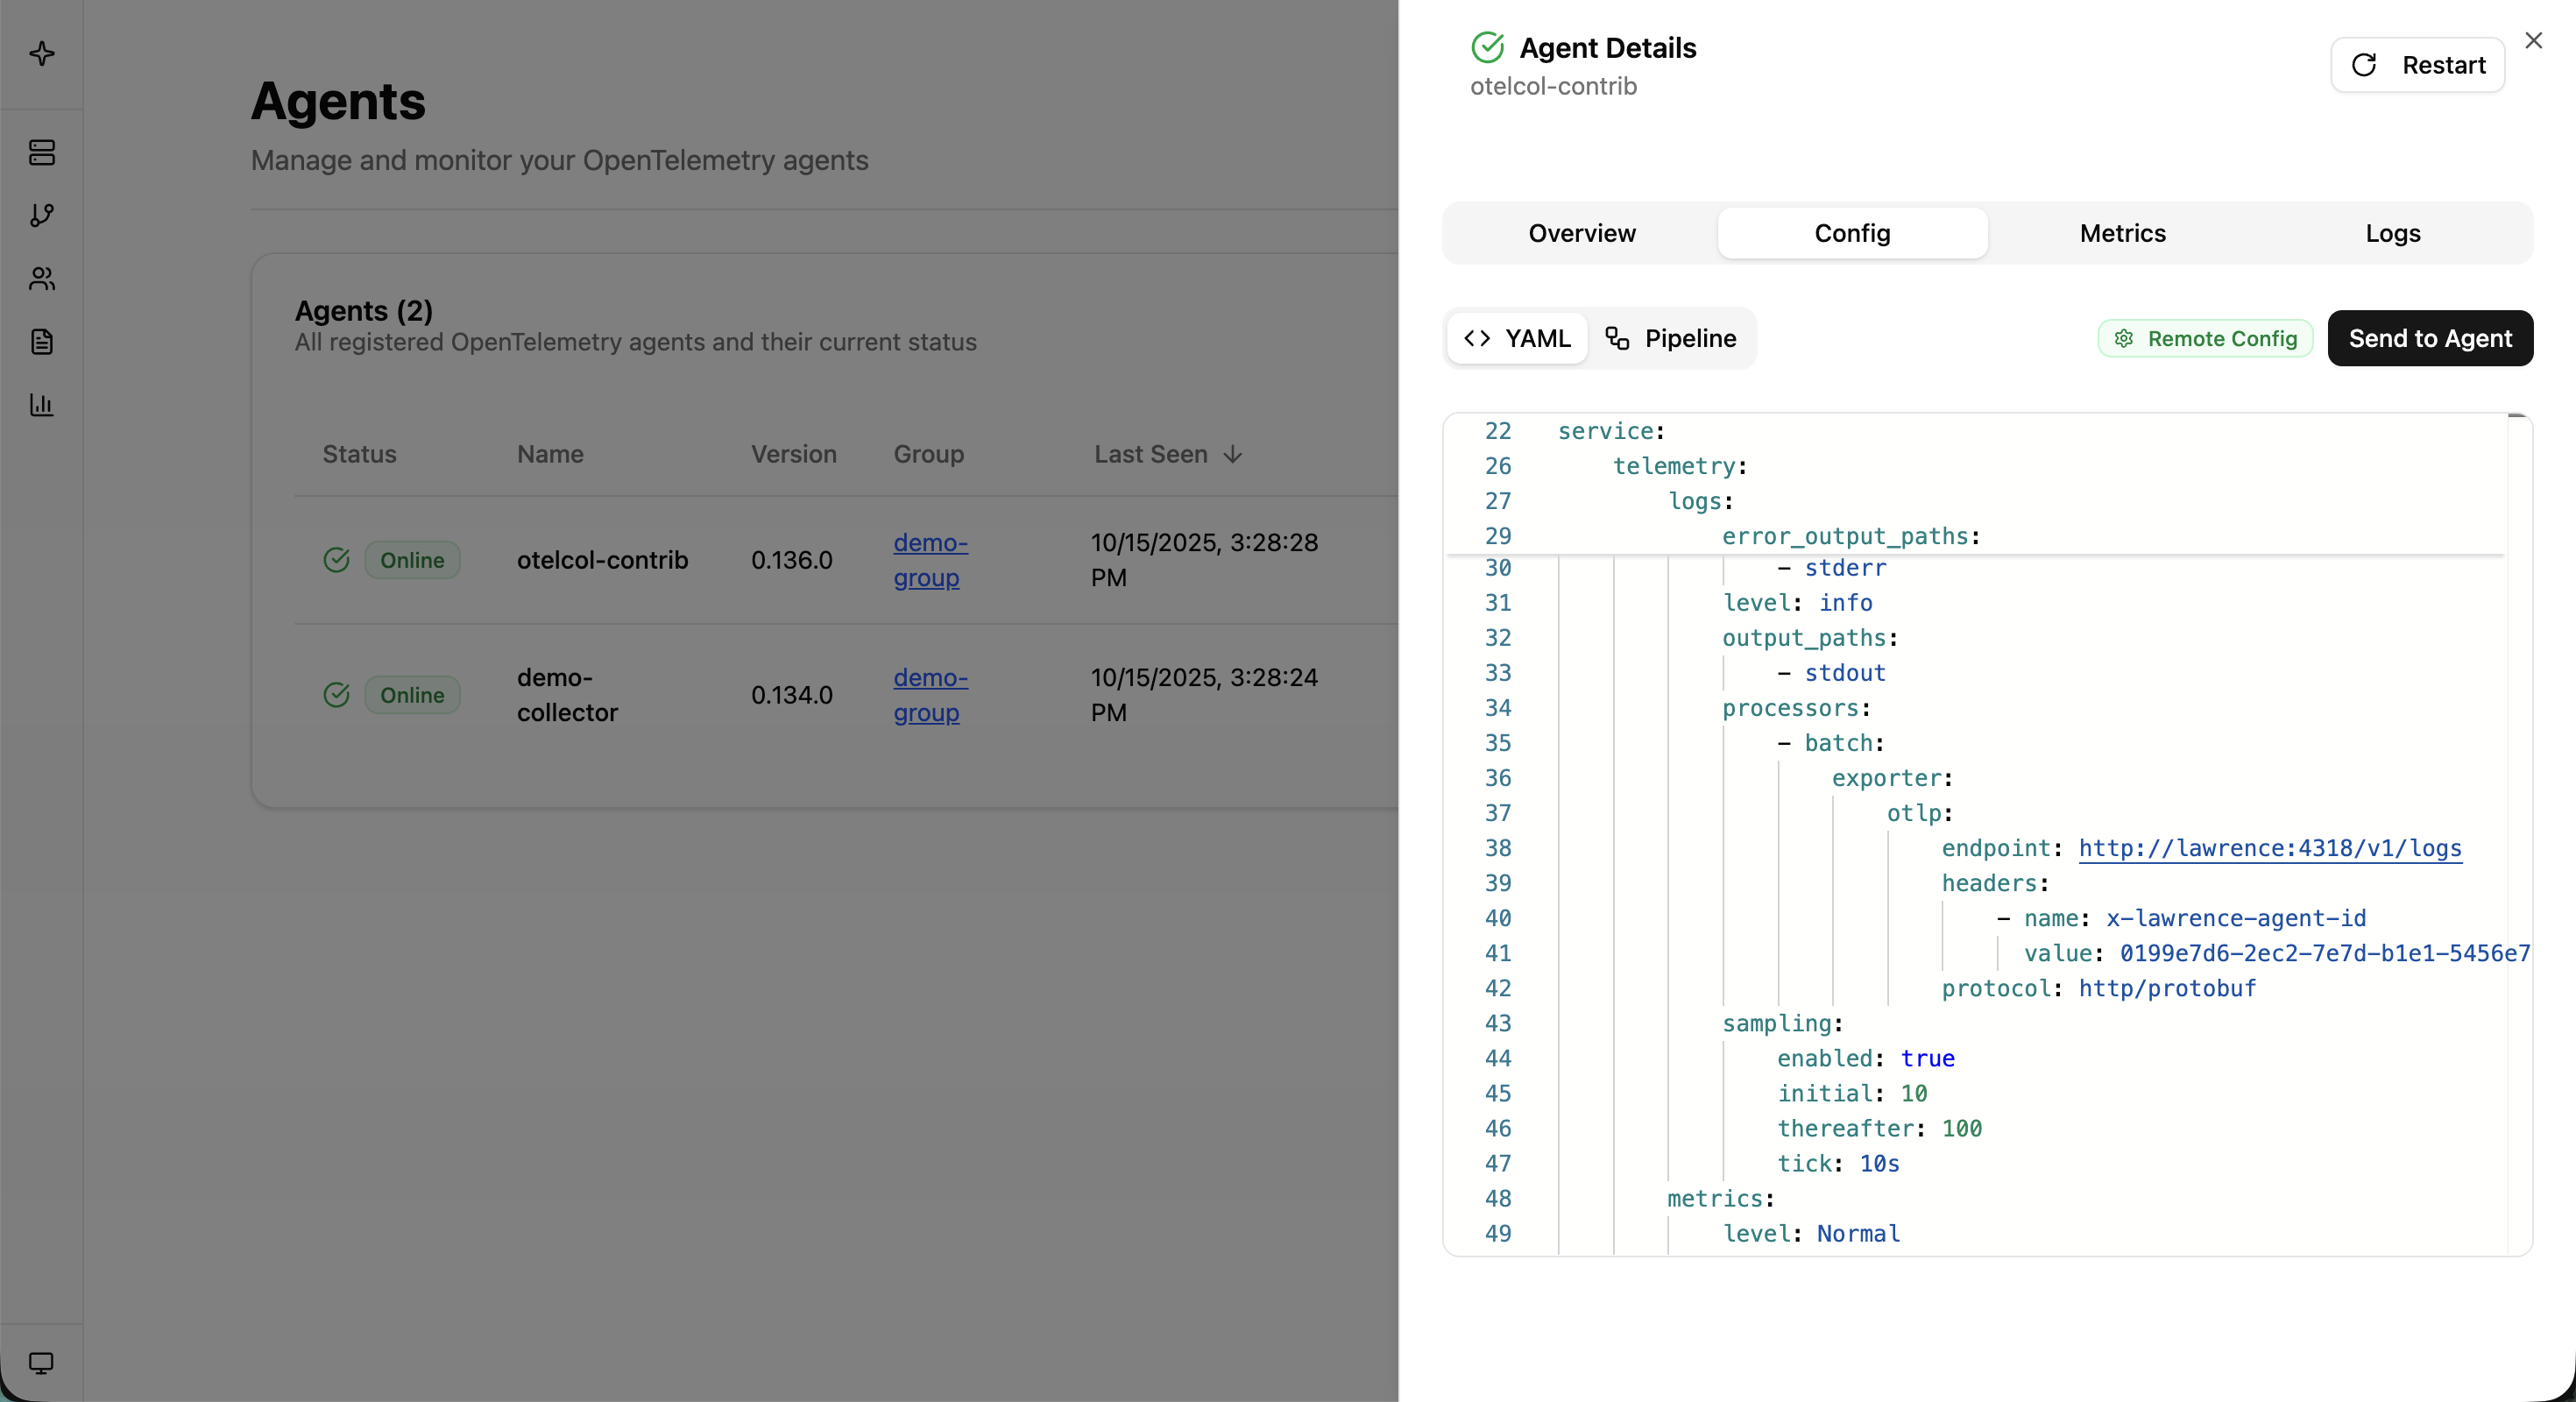
Task: Click the Group column header
Action: click(x=928, y=454)
